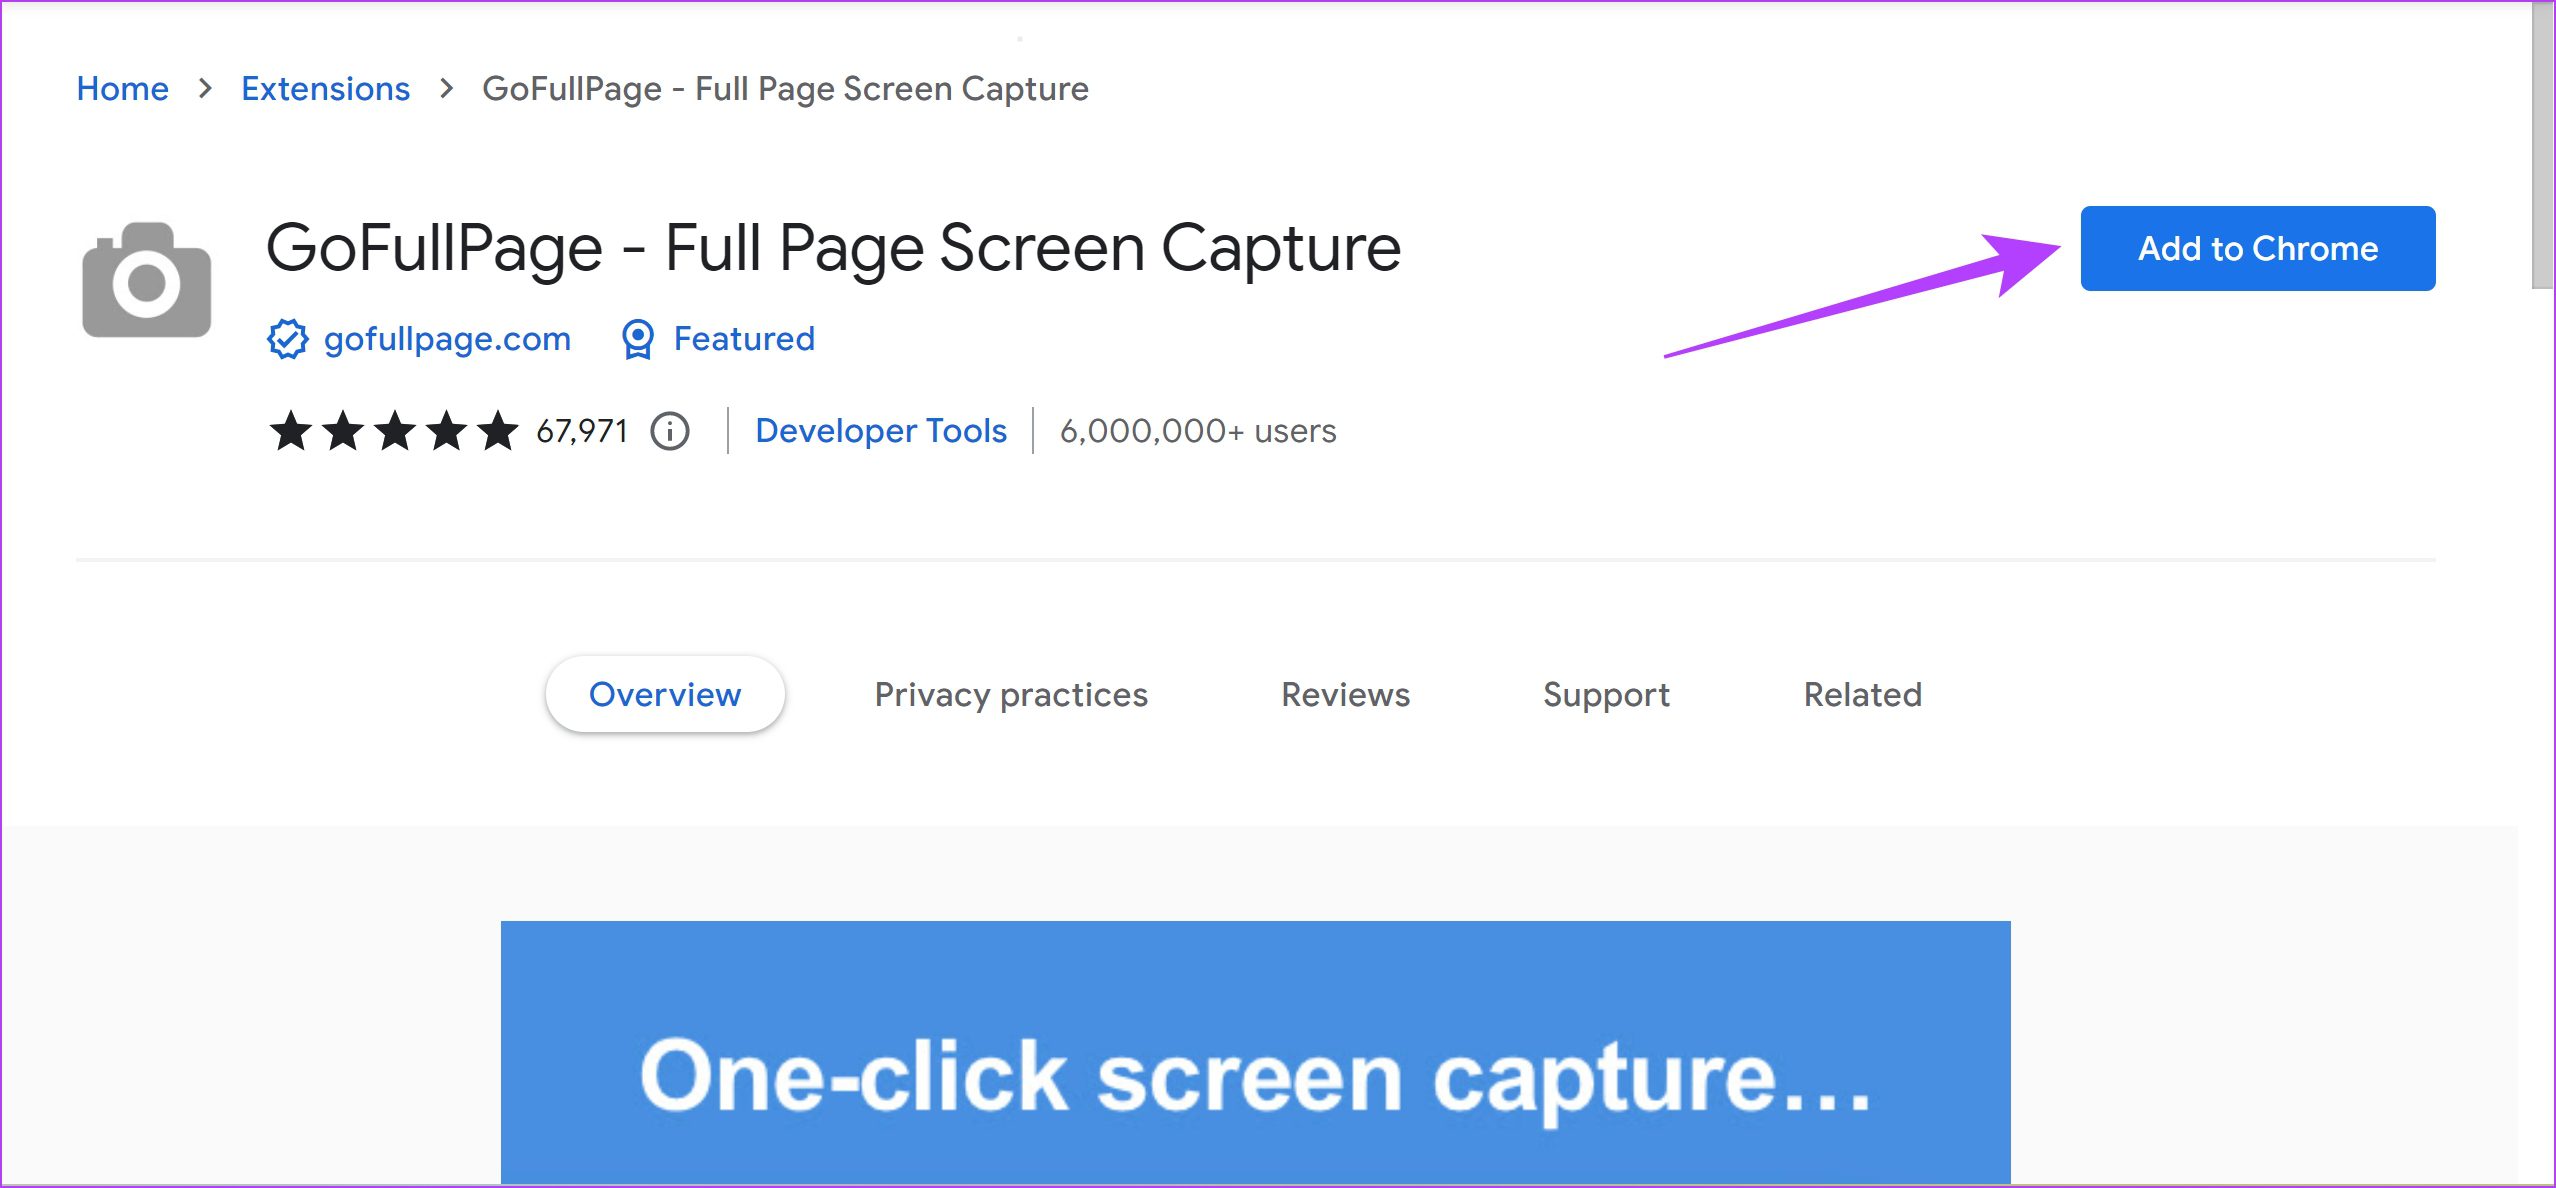Click the GoFullPage breadcrumb current page text
The image size is (2556, 1188).
(x=785, y=89)
